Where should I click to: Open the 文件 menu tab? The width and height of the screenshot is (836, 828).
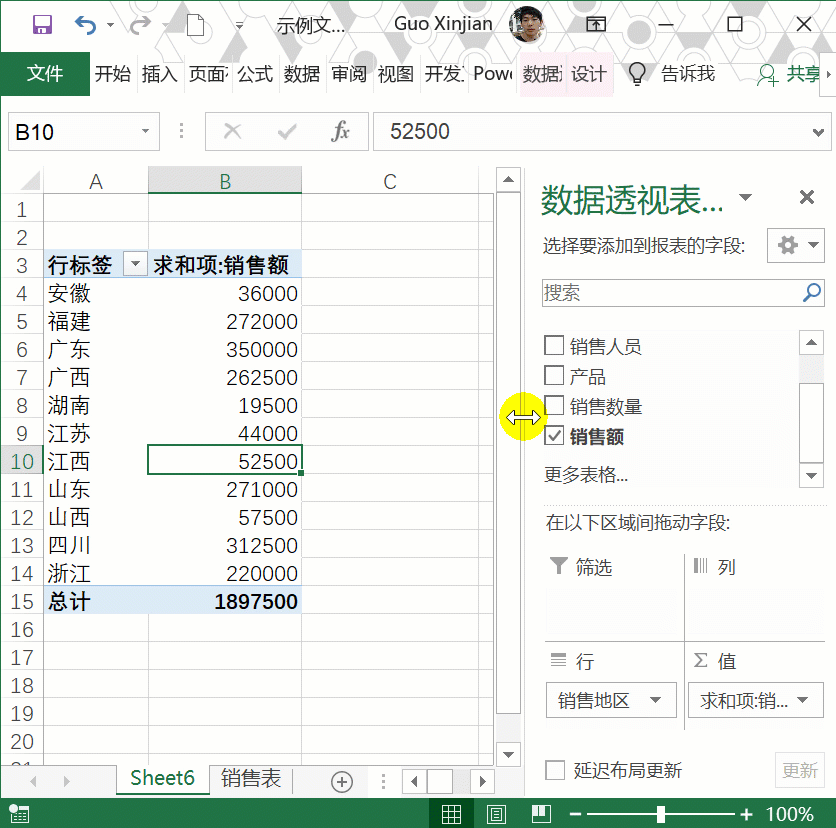(45, 74)
